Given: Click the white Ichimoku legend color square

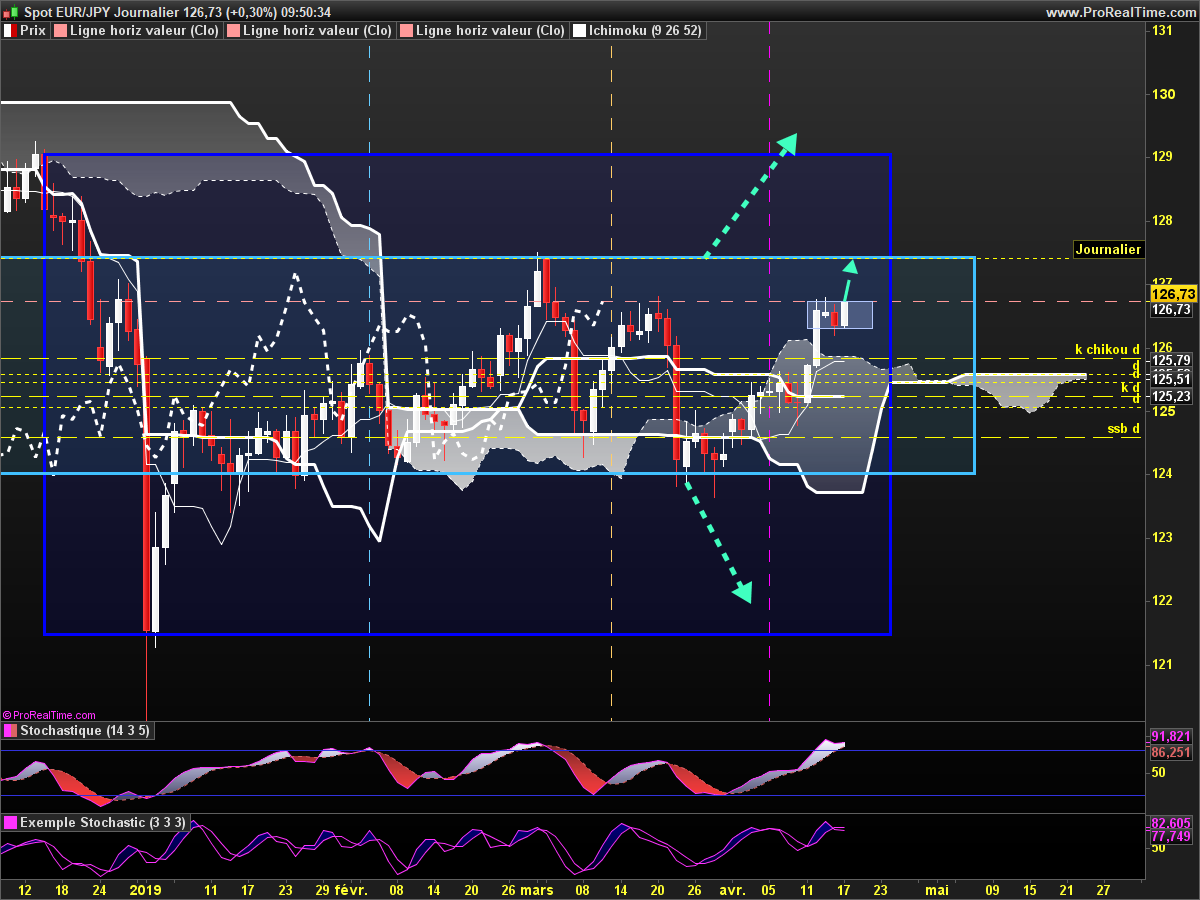Looking at the screenshot, I should point(579,31).
